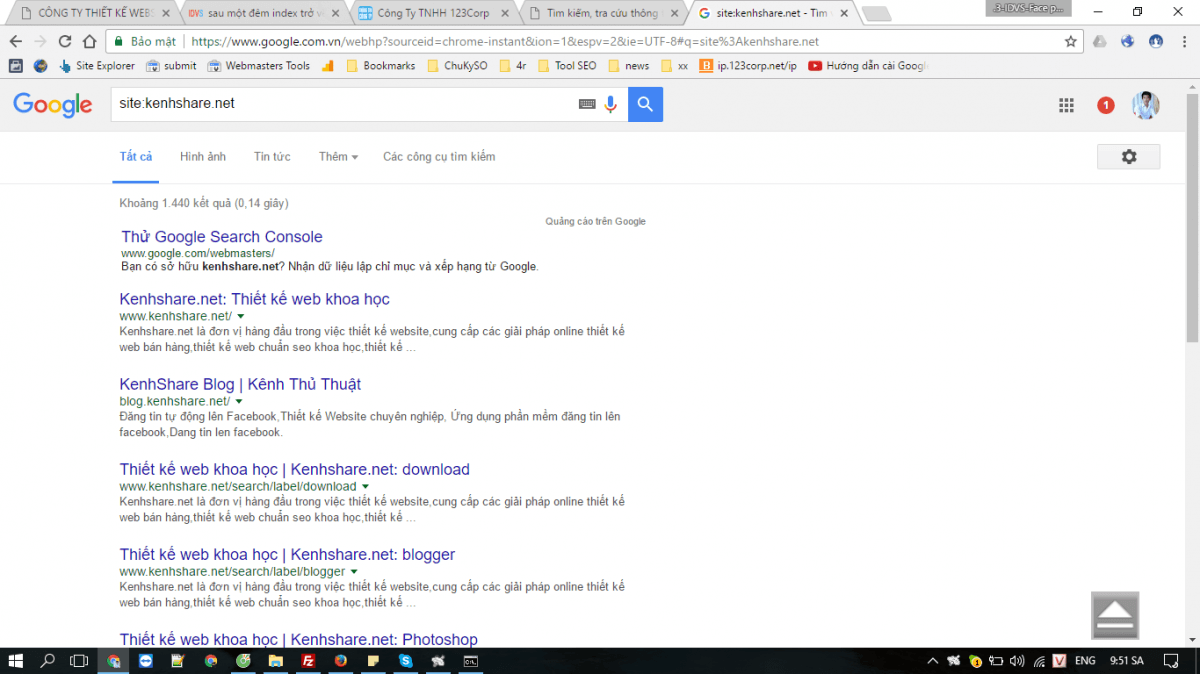Viewport: 1200px width, 674px height.
Task: Open dropdown arrow beside www.kenhshare.net/
Action: [x=241, y=317]
